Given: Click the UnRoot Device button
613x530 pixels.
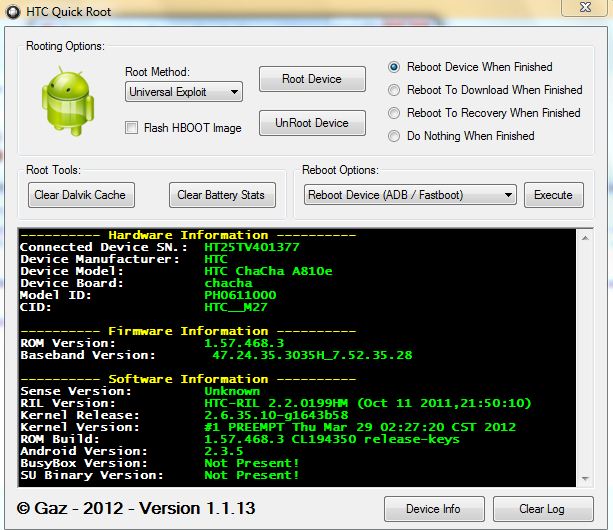Looking at the screenshot, I should click(x=312, y=123).
